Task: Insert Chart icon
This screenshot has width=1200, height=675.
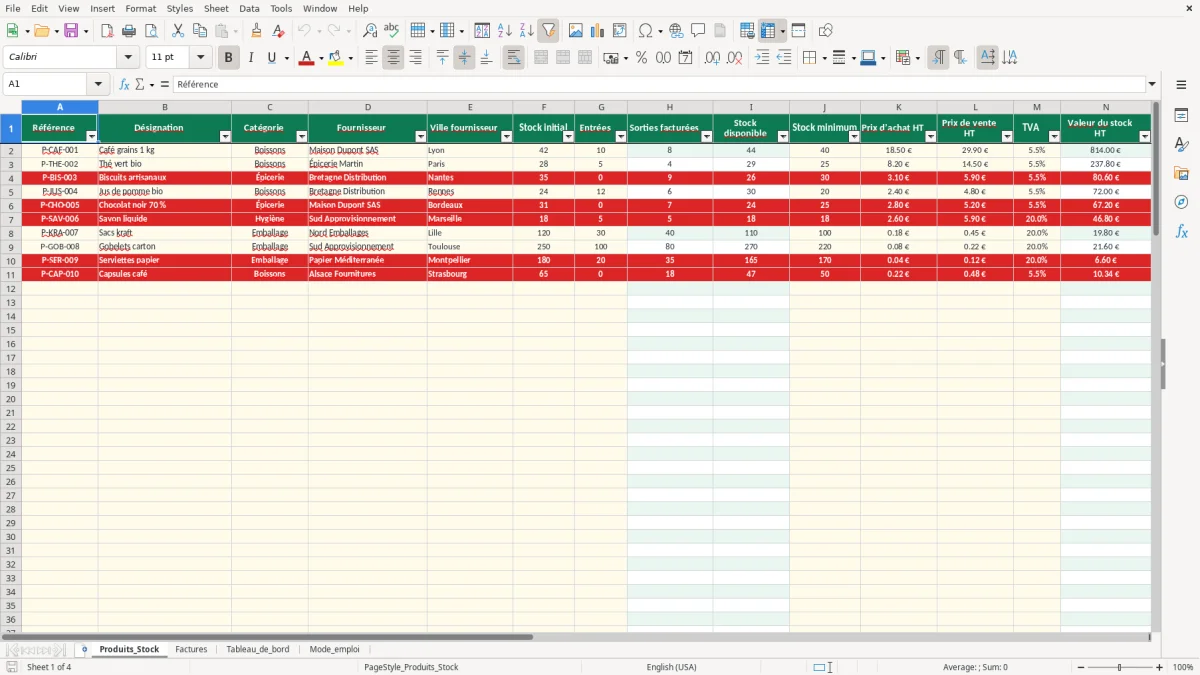Action: [x=598, y=31]
